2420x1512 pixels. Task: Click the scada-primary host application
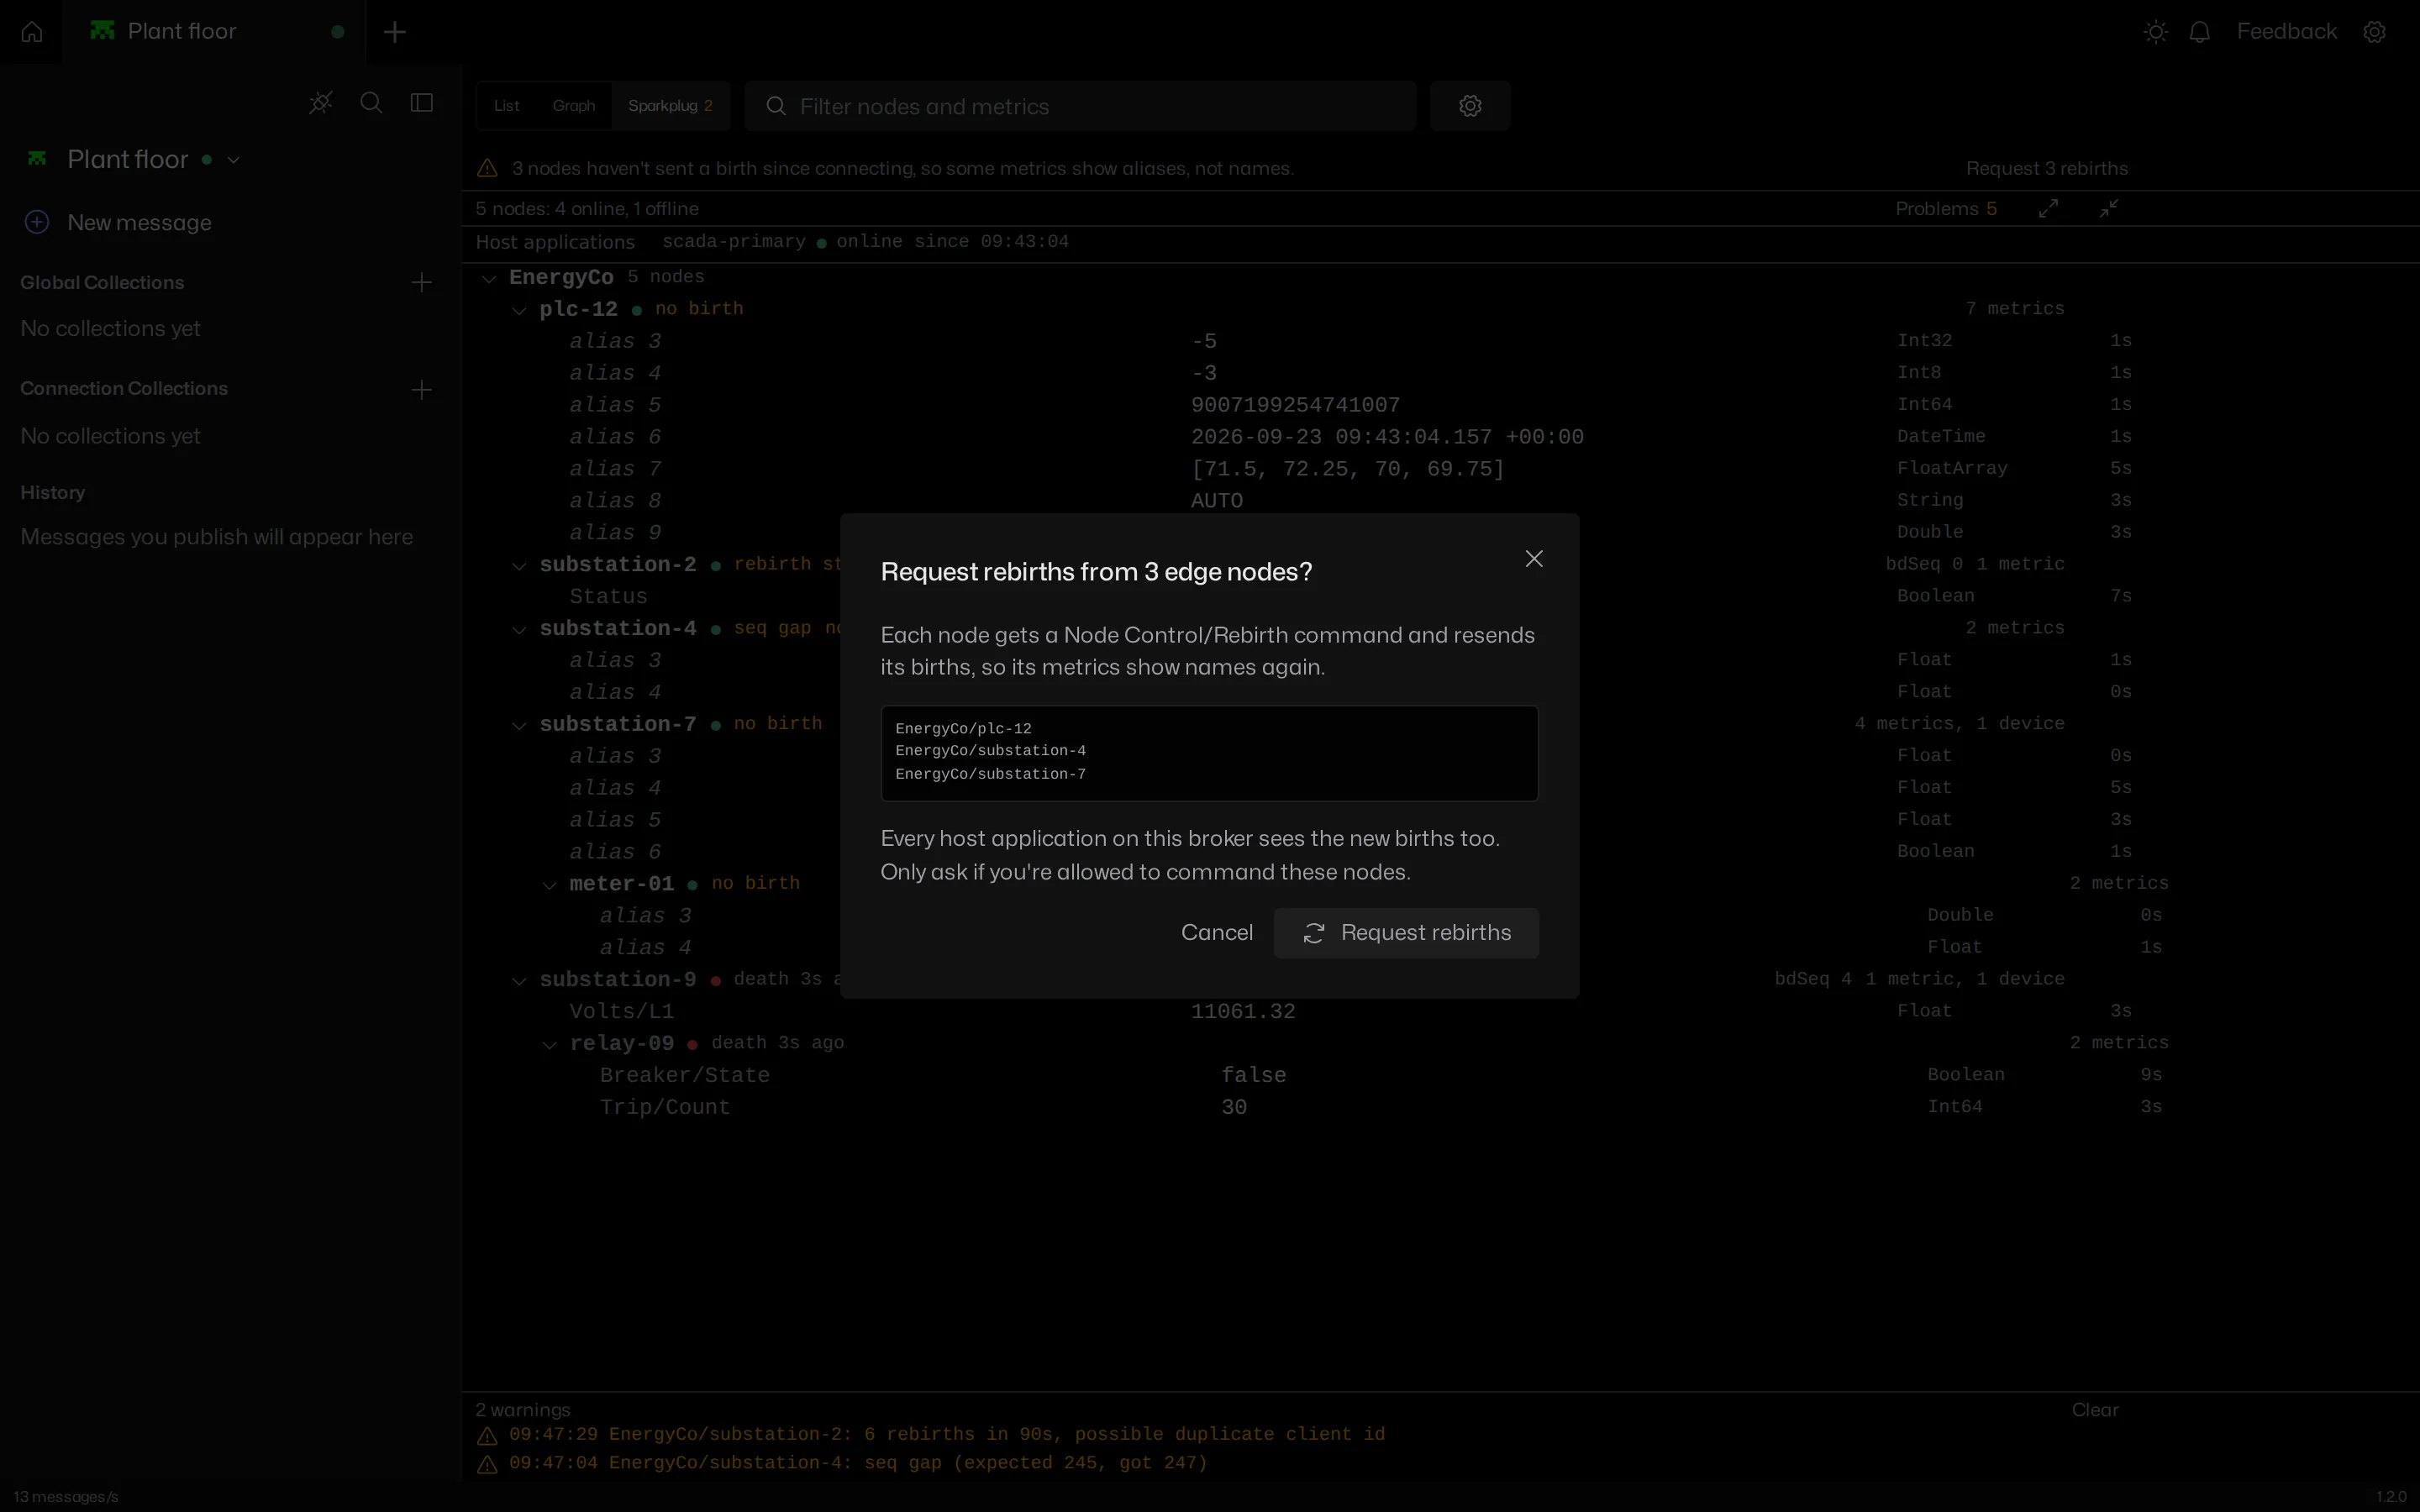pyautogui.click(x=733, y=242)
